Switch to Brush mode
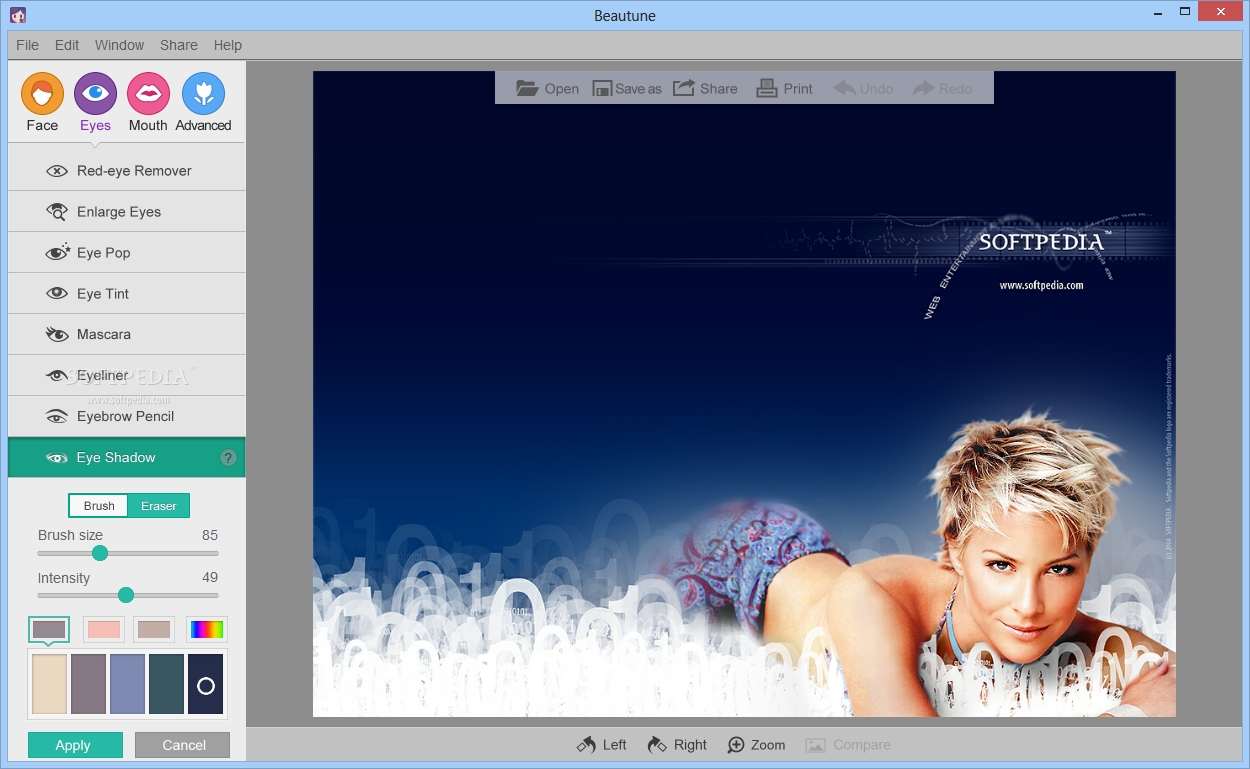1250x769 pixels. coord(99,506)
